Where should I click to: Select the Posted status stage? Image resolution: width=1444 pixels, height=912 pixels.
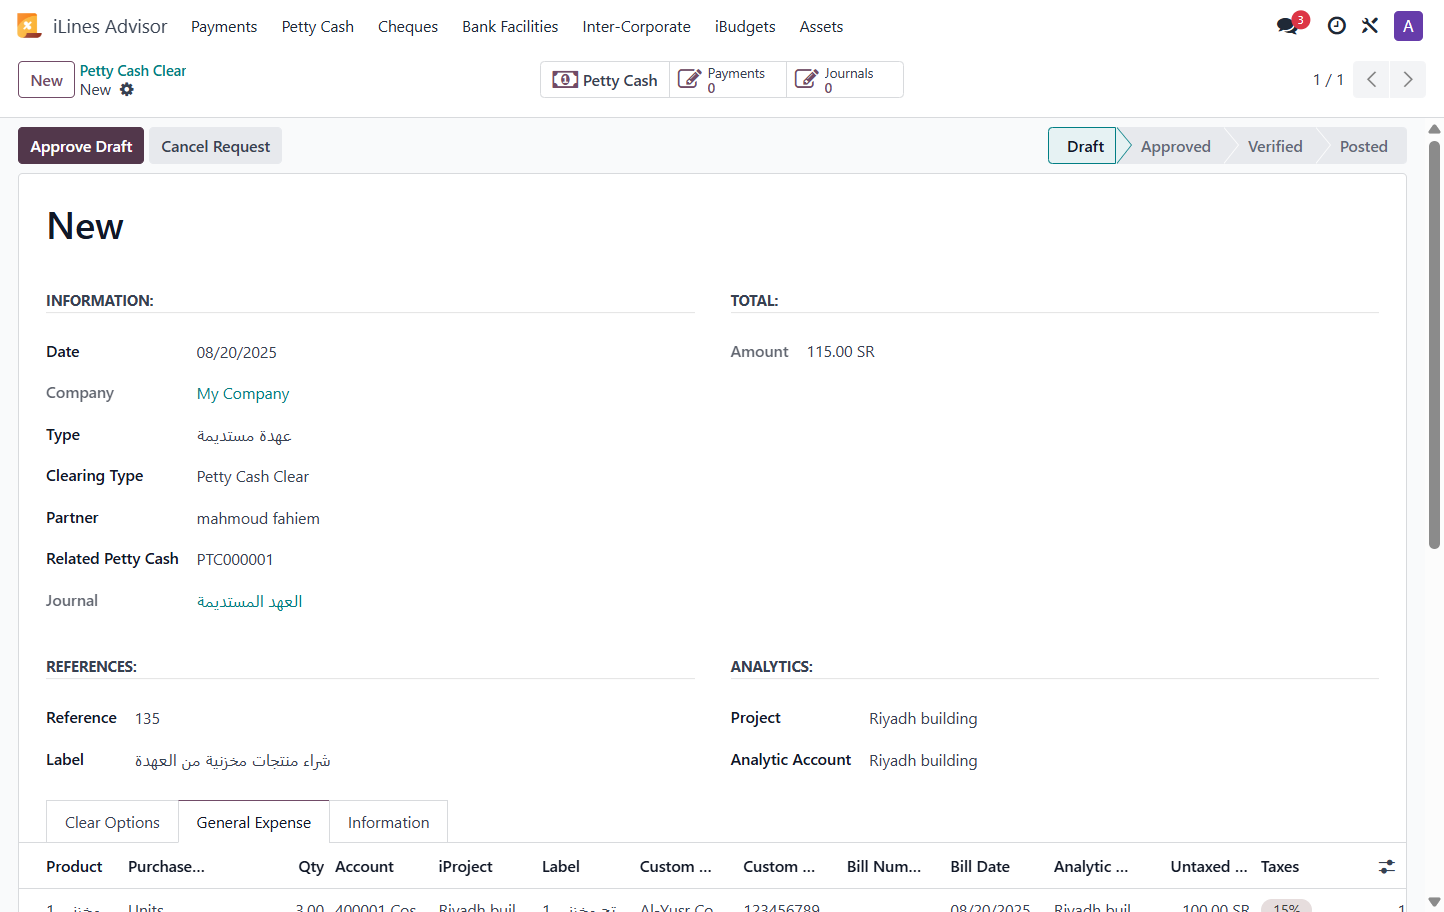click(x=1363, y=146)
